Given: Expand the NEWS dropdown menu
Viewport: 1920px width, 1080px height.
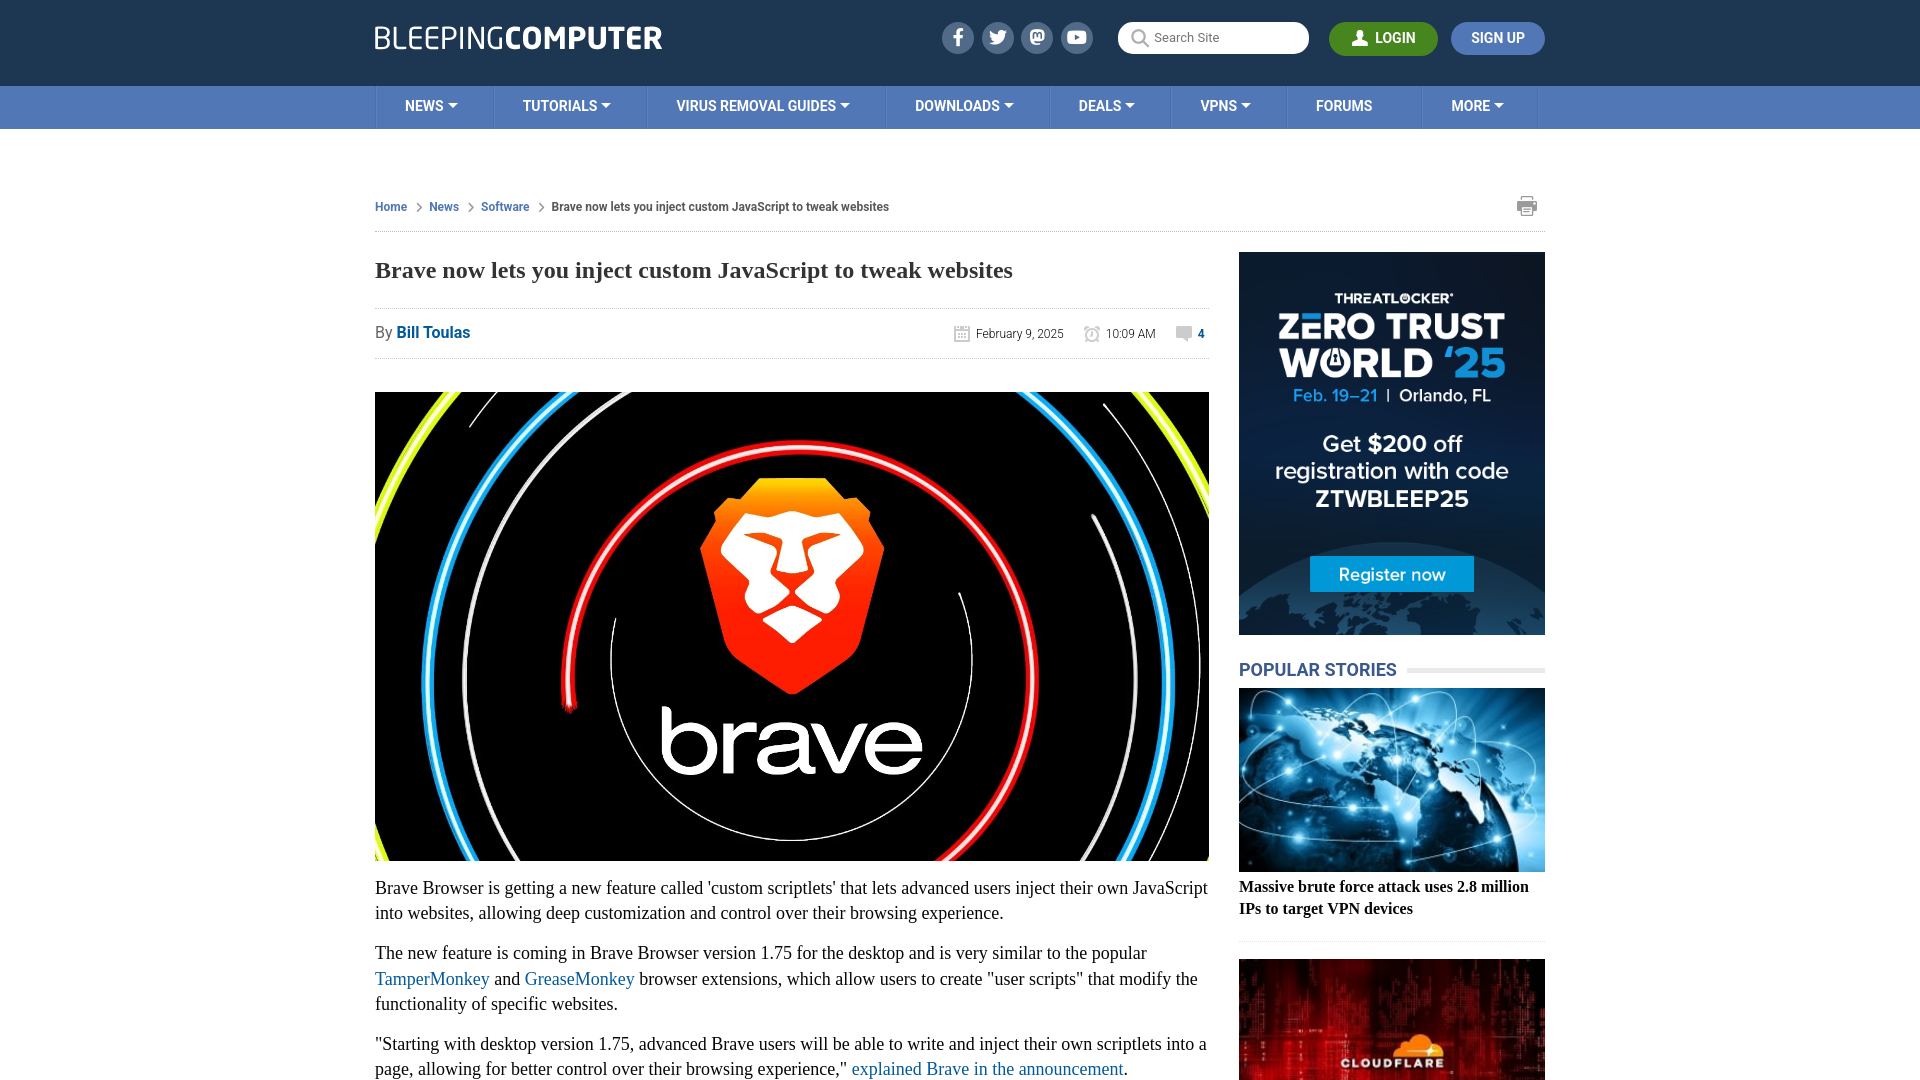Looking at the screenshot, I should coord(430,105).
